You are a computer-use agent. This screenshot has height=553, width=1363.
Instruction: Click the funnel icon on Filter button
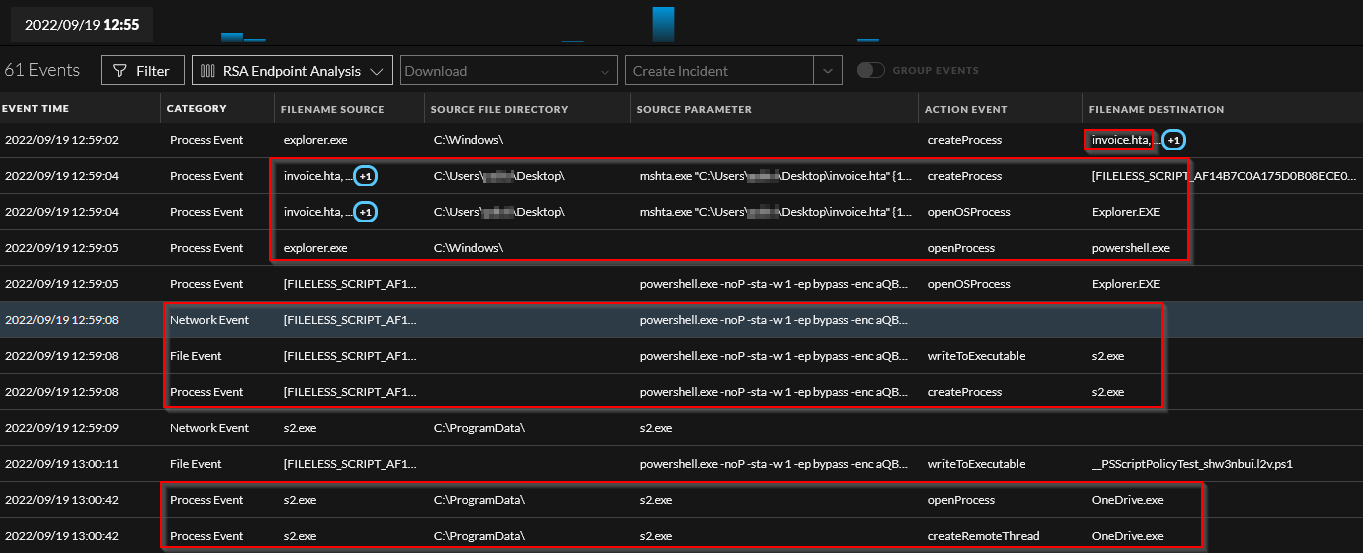click(x=119, y=71)
